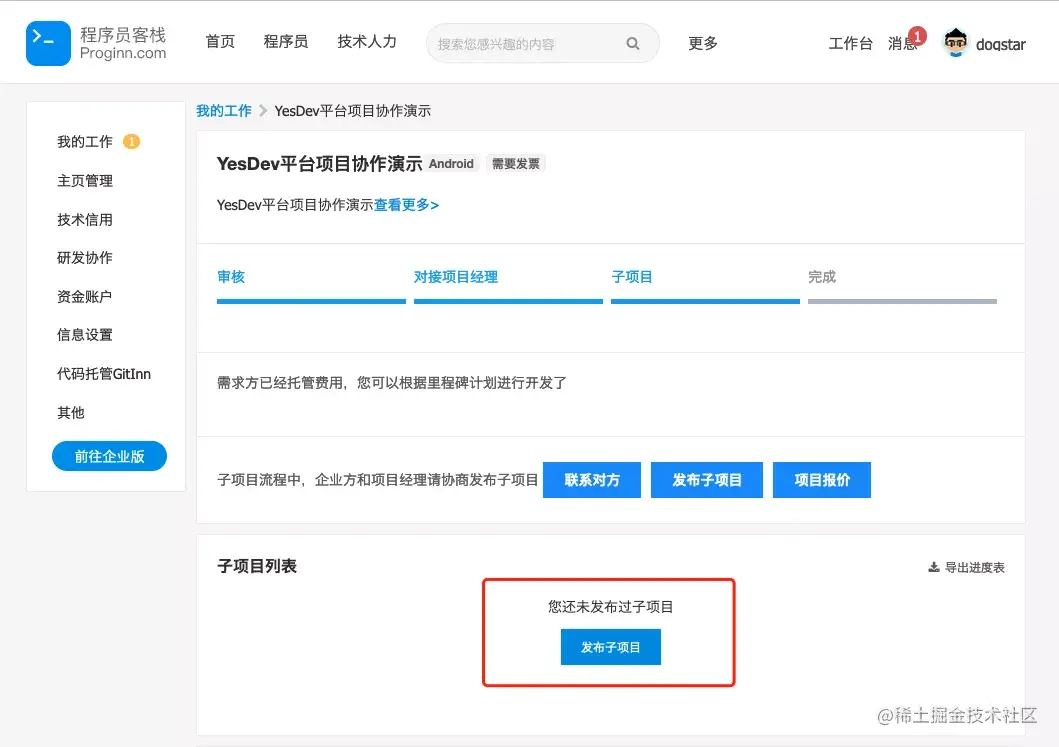The image size is (1059, 747).
Task: Select the 子项目 progress step
Action: click(632, 276)
